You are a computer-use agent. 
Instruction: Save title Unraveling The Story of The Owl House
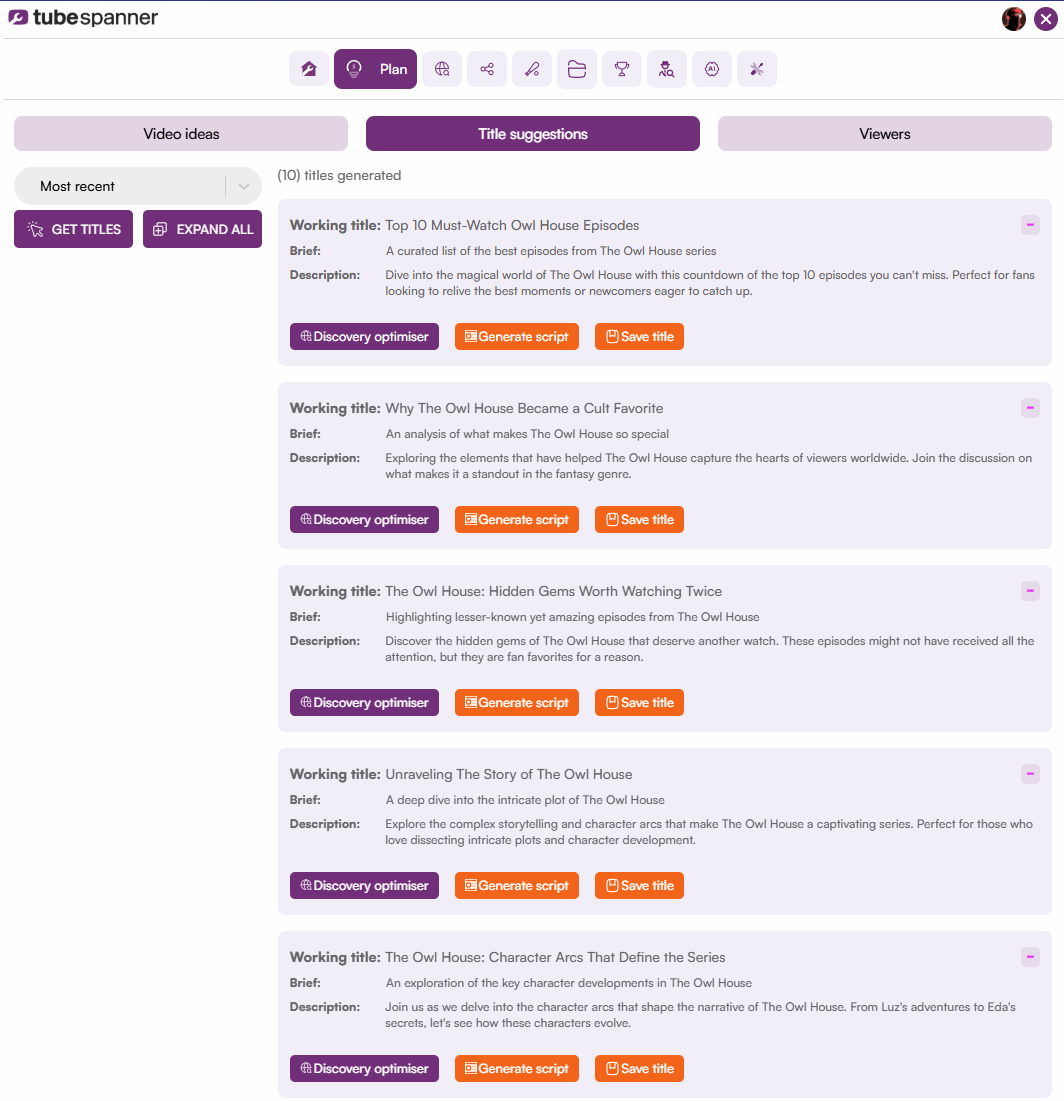[x=639, y=885]
